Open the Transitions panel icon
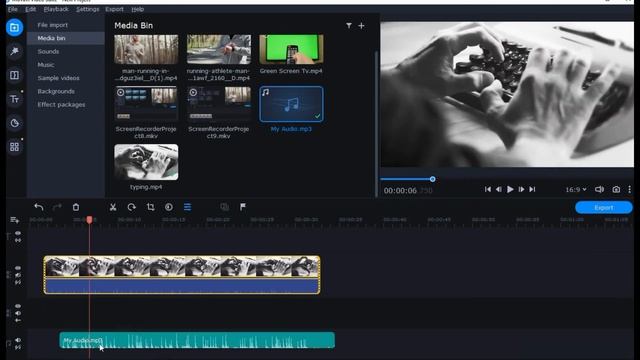The height and width of the screenshot is (360, 640). pyautogui.click(x=14, y=75)
